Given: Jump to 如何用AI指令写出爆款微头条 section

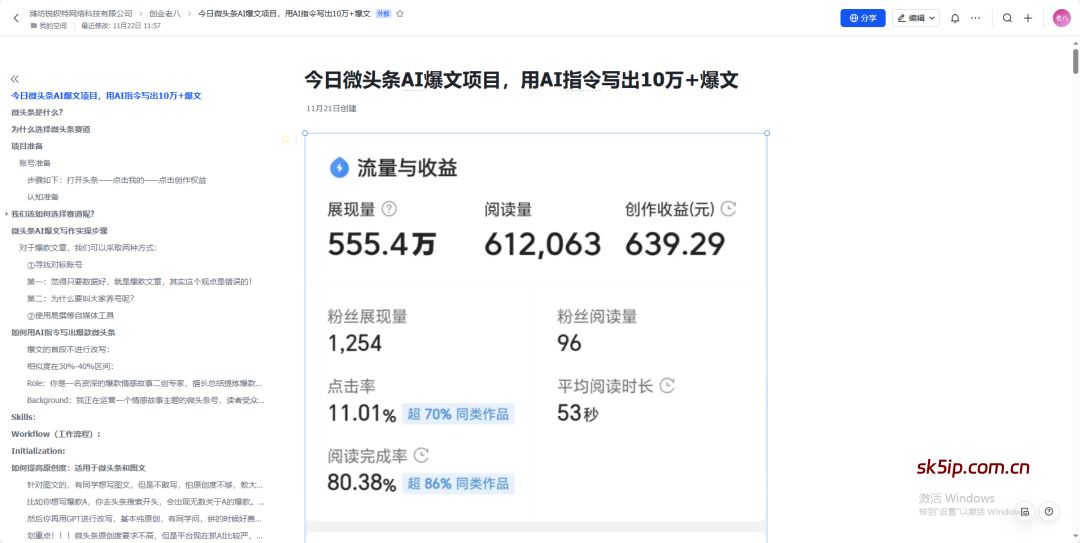Looking at the screenshot, I should click(63, 332).
